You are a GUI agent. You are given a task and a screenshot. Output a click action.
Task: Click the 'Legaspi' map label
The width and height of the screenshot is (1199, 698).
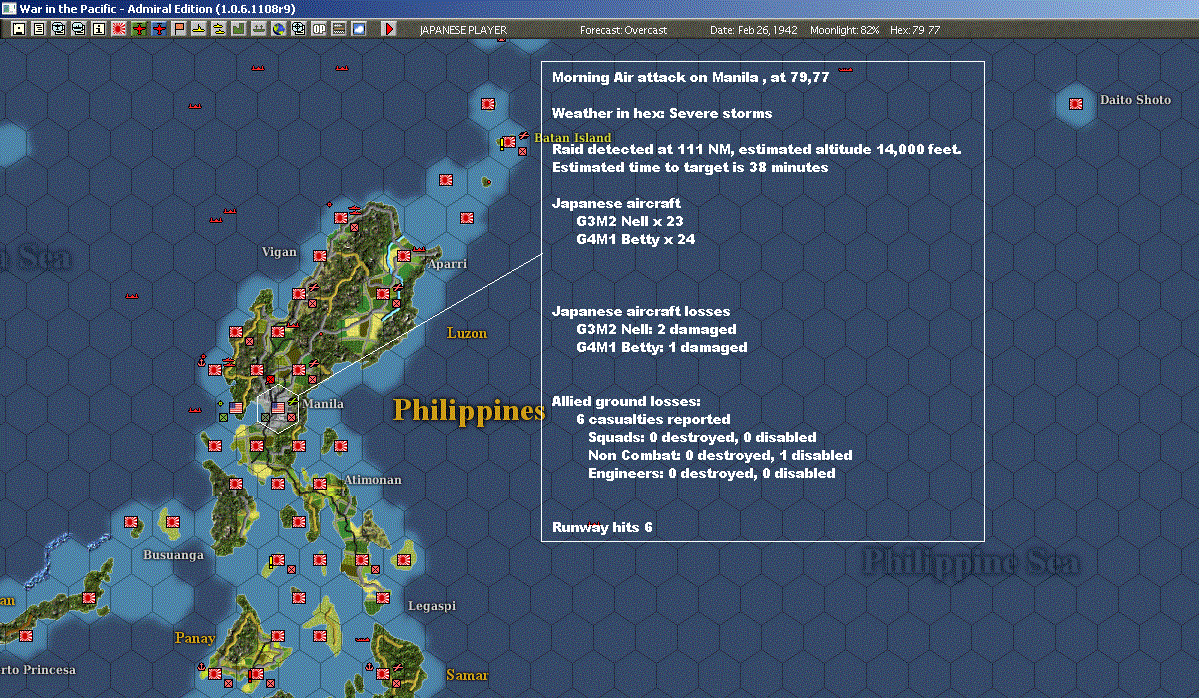(x=432, y=605)
